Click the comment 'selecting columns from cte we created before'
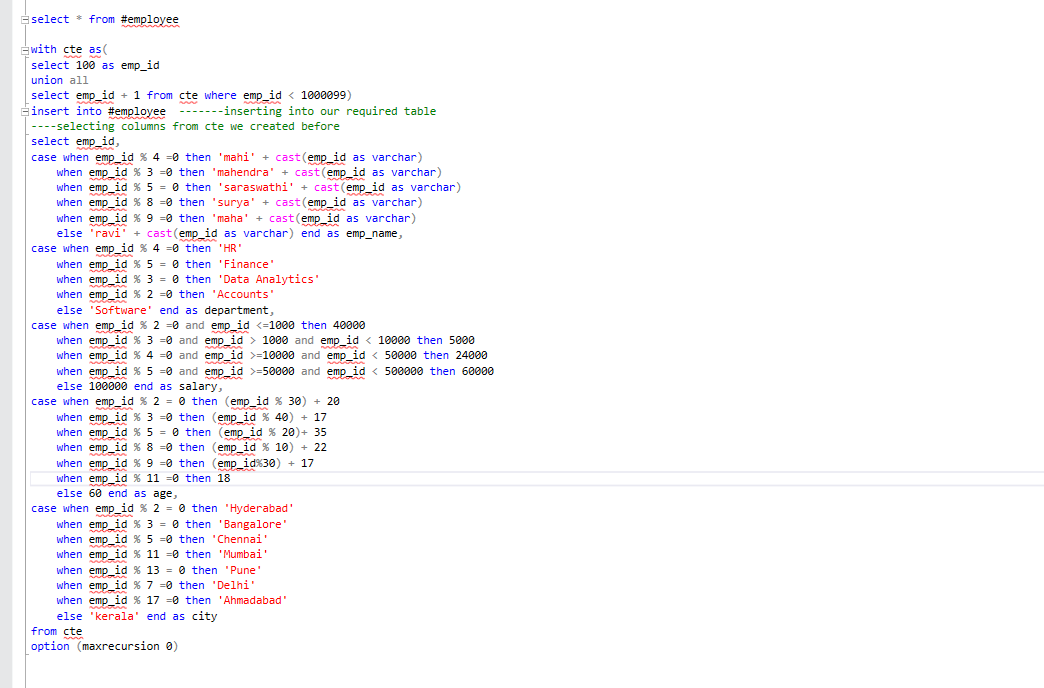This screenshot has height=688, width=1044. coord(185,126)
